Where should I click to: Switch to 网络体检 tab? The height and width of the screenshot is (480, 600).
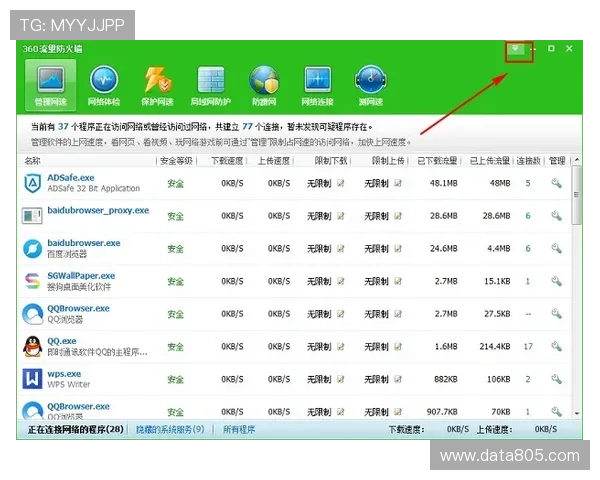pyautogui.click(x=104, y=85)
